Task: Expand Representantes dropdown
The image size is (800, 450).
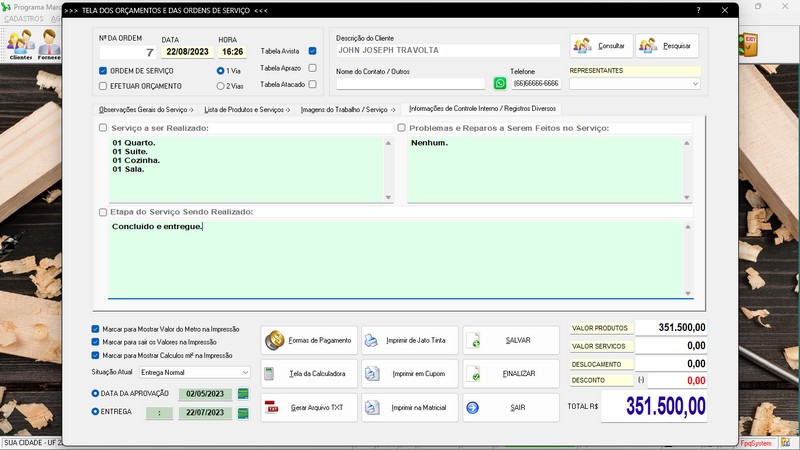Action: tap(695, 84)
